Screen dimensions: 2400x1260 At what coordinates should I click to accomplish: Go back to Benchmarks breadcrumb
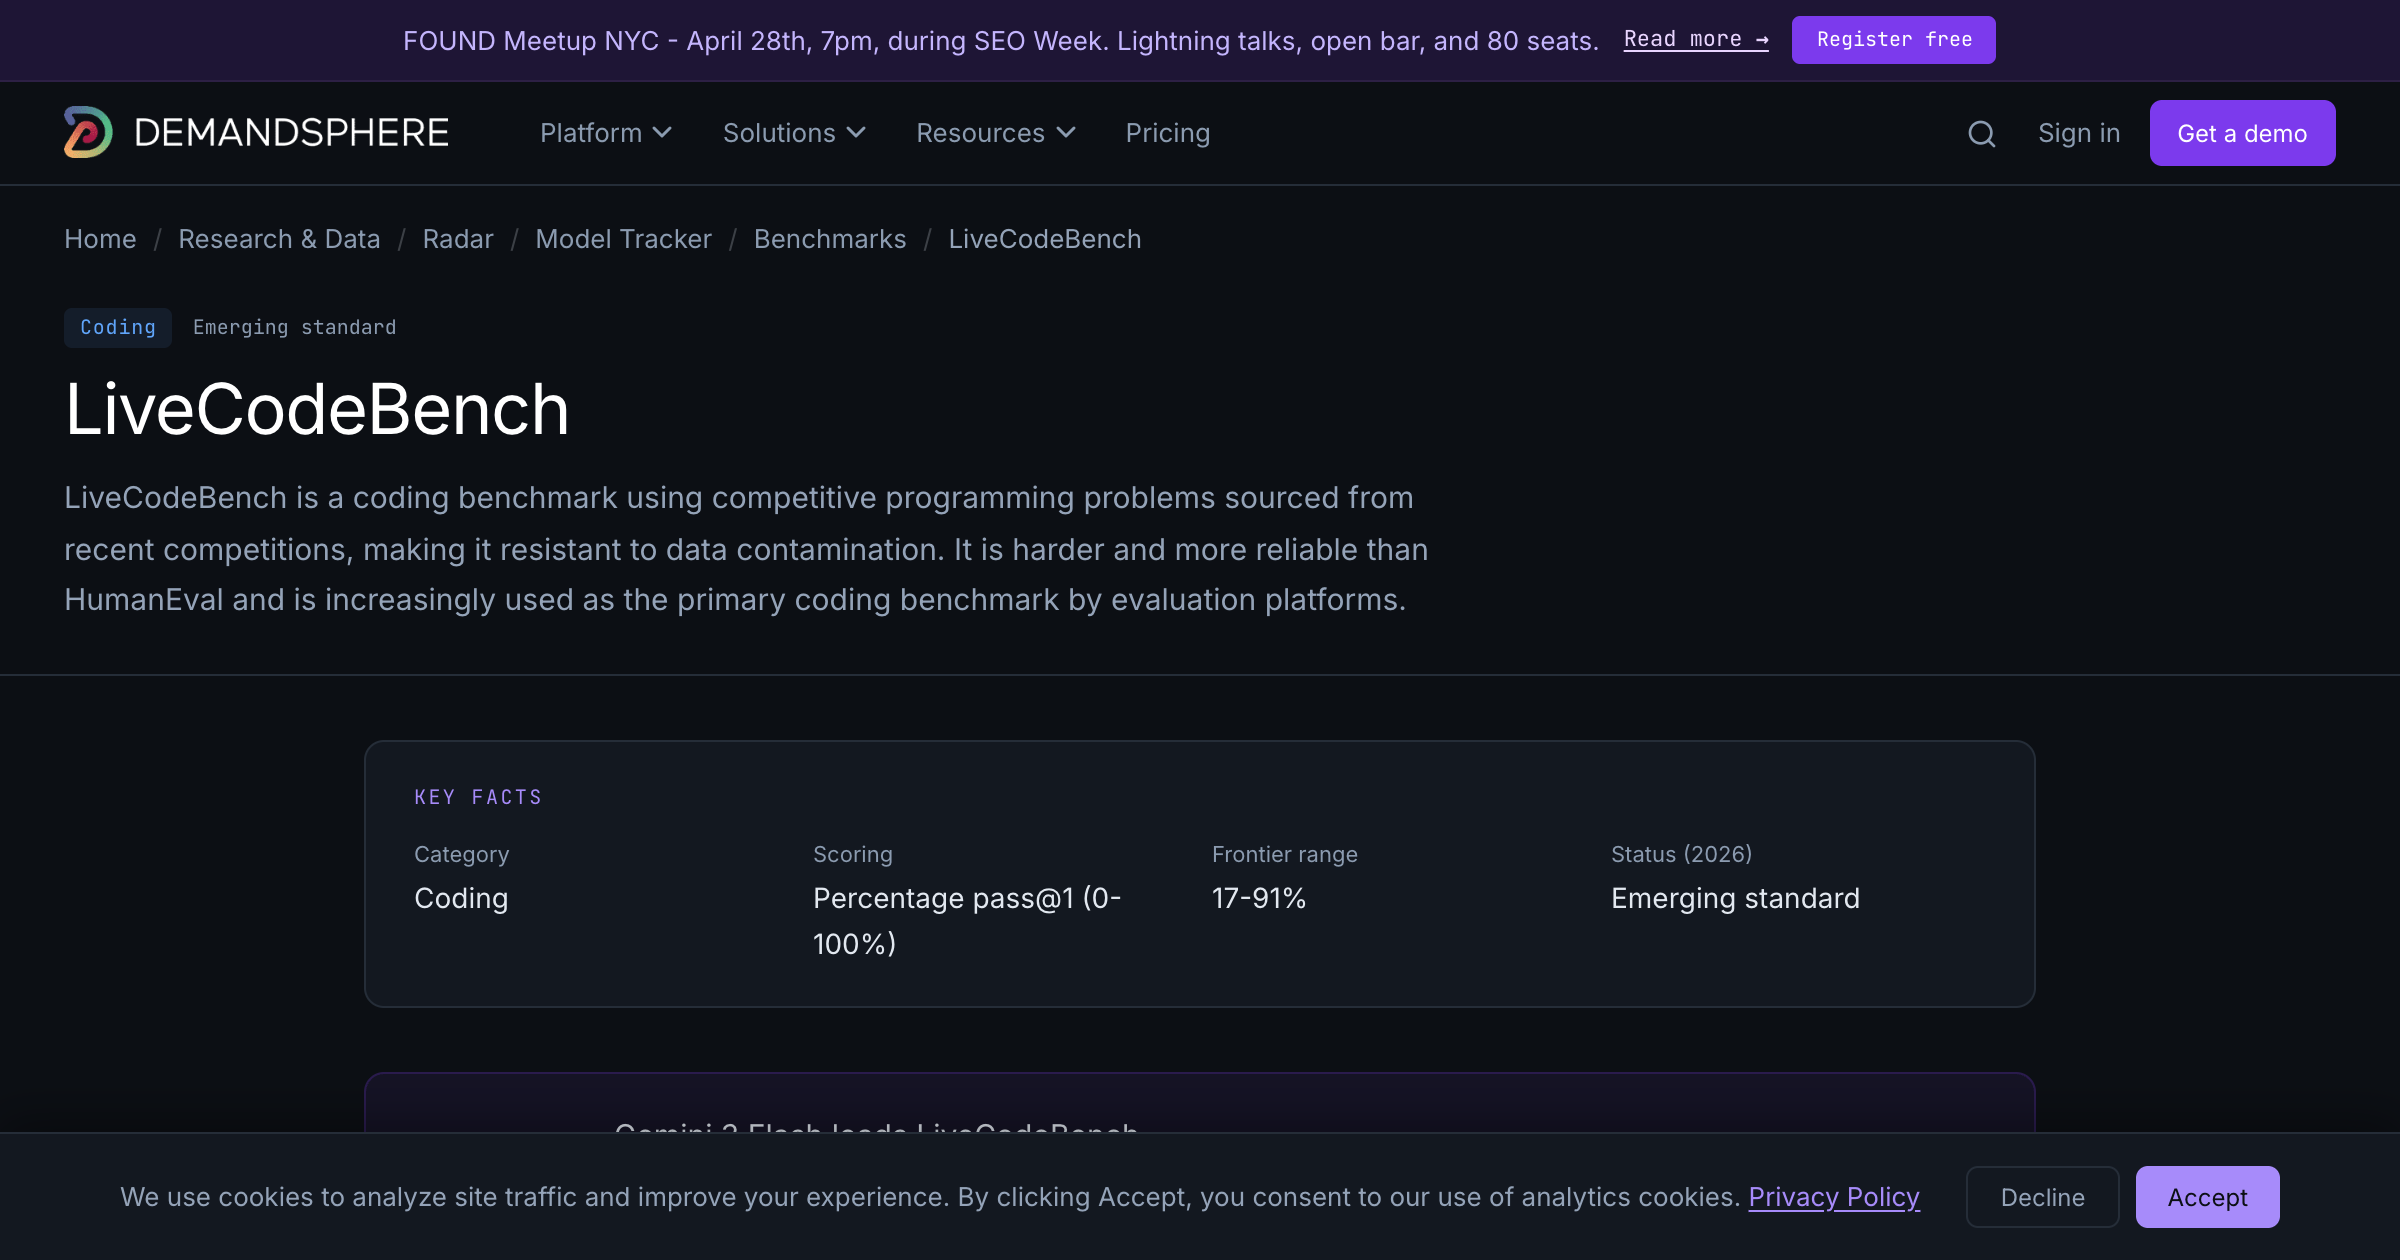coord(830,239)
